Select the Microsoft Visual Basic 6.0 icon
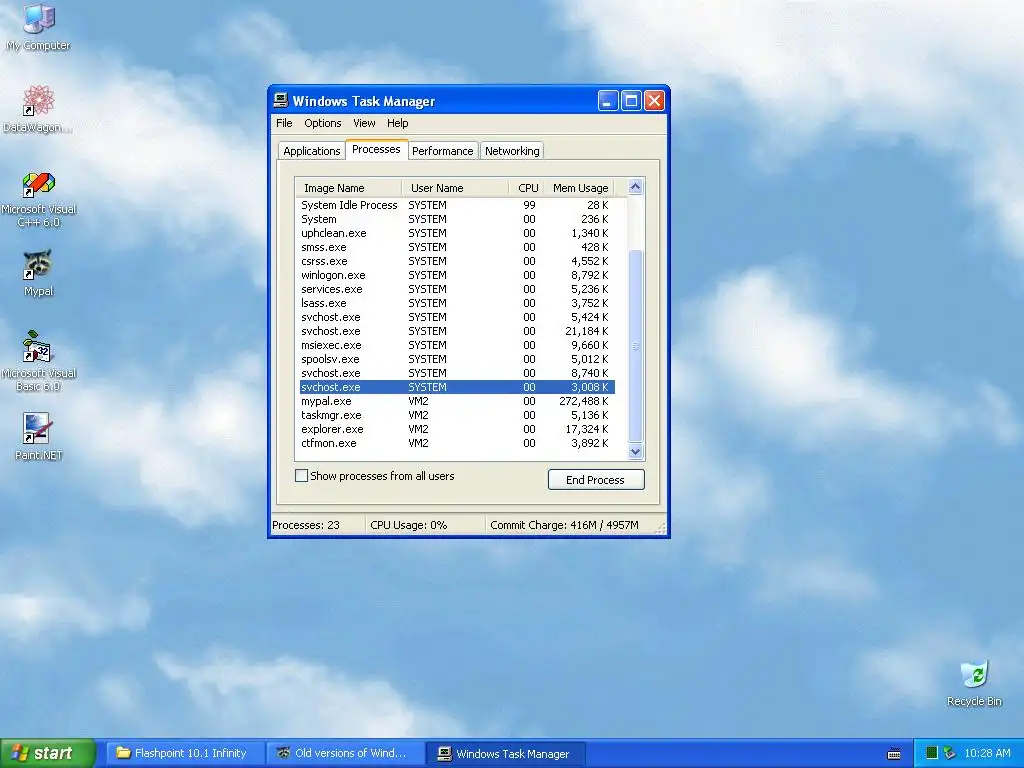The width and height of the screenshot is (1024, 768). [39, 361]
